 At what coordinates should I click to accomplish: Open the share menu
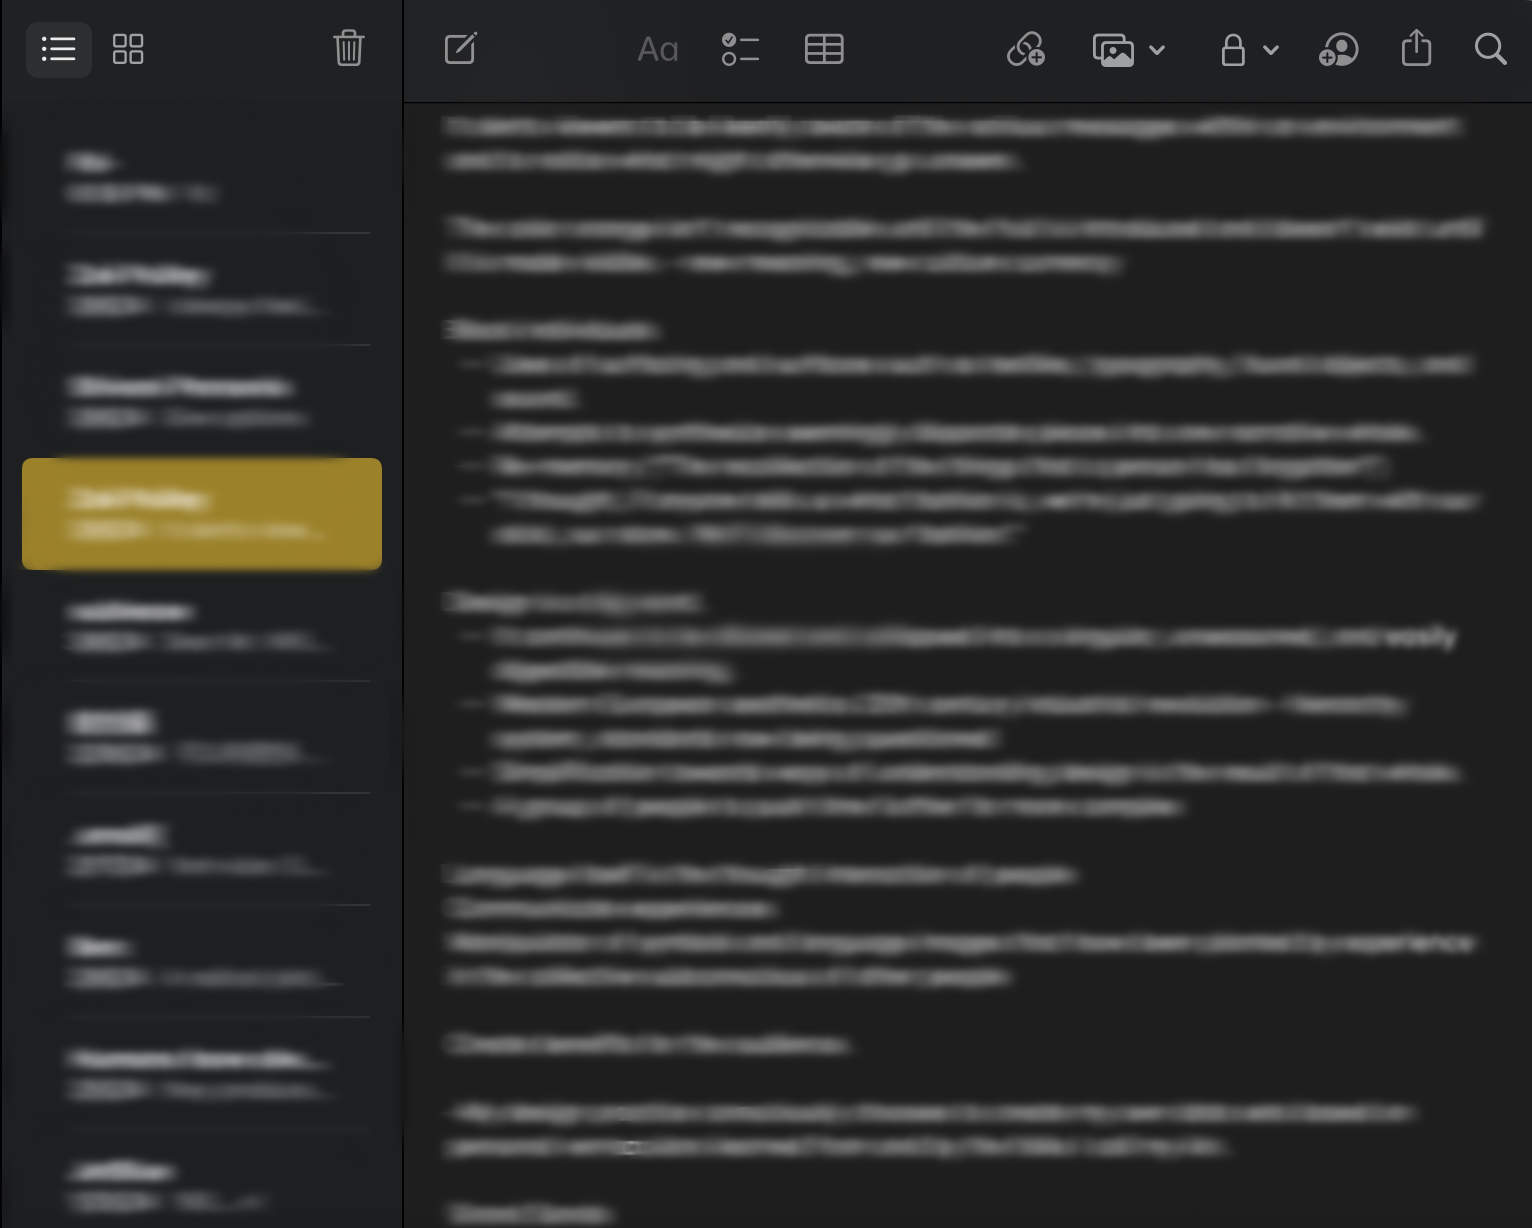(1416, 49)
